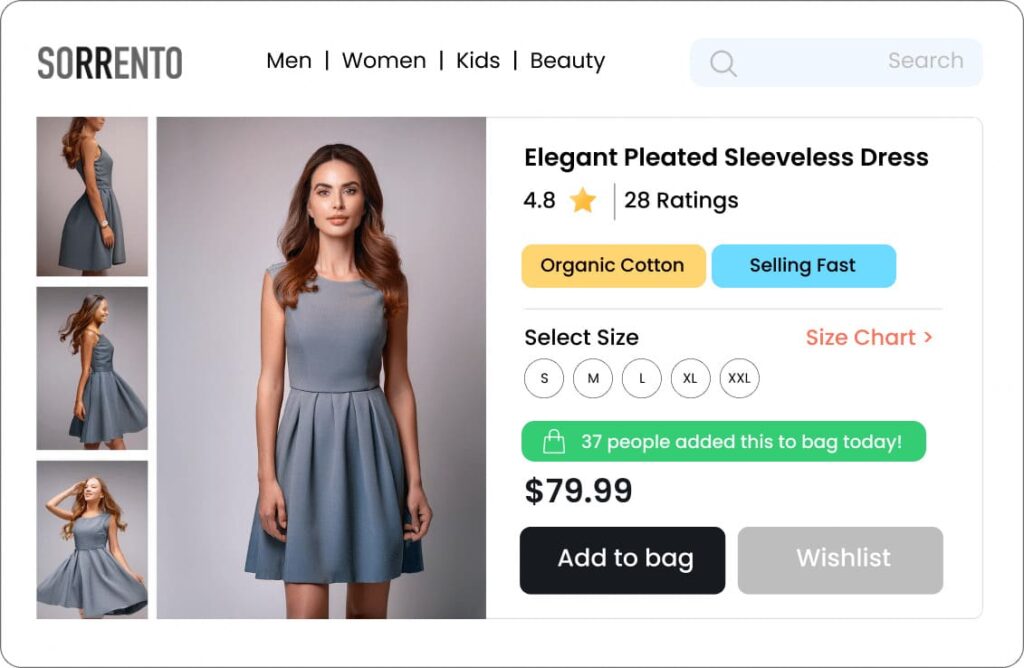Click the shopping bag icon in green banner

coord(553,441)
